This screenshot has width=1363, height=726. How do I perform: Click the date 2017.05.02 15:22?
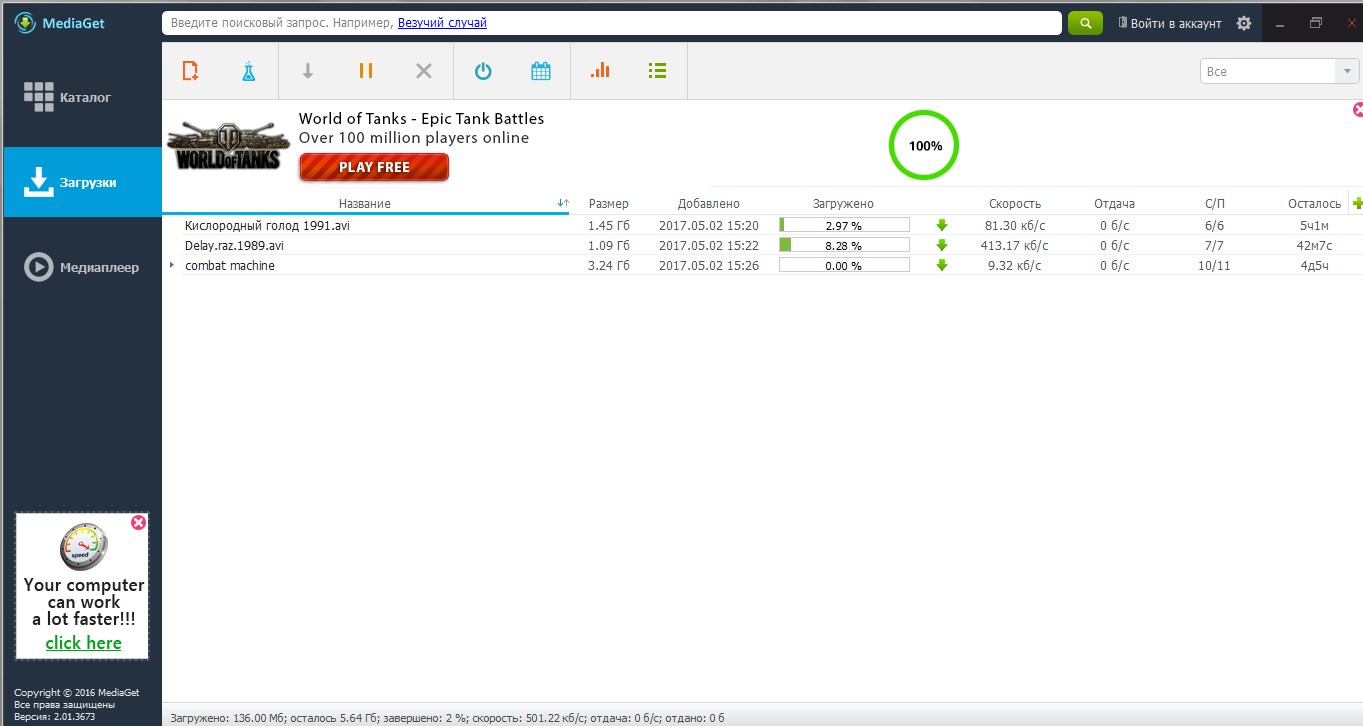(x=709, y=245)
